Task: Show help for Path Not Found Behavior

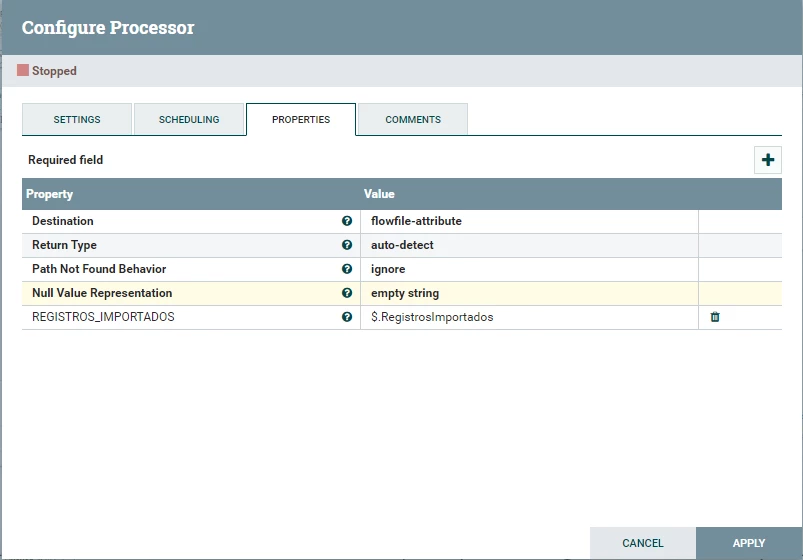Action: (347, 269)
